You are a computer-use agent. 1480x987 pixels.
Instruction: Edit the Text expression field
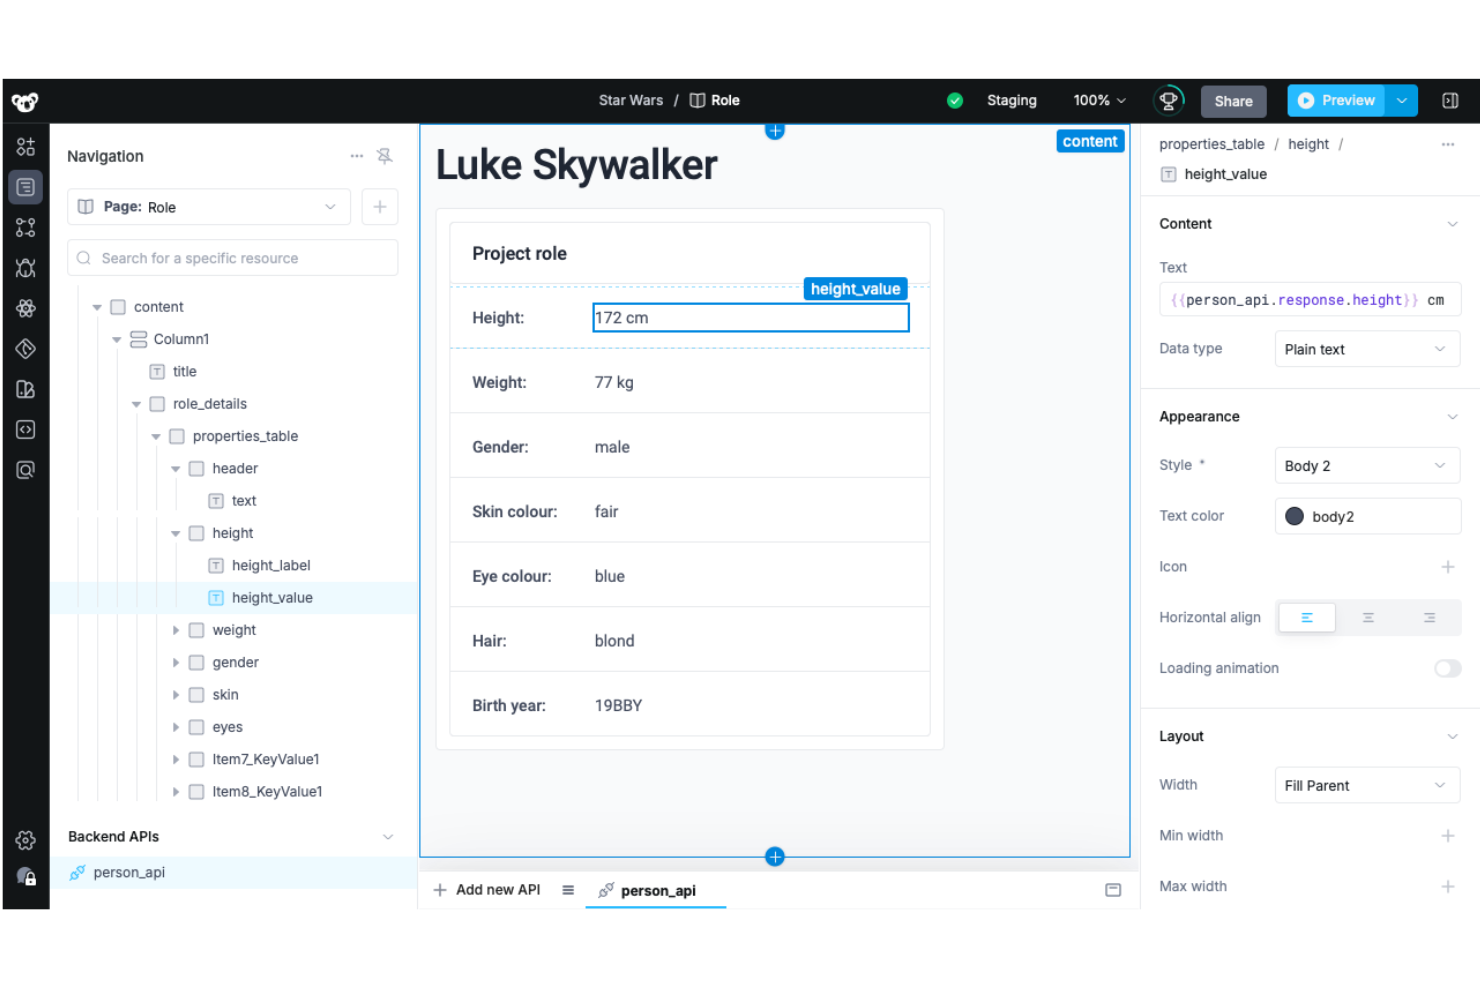(x=1310, y=300)
